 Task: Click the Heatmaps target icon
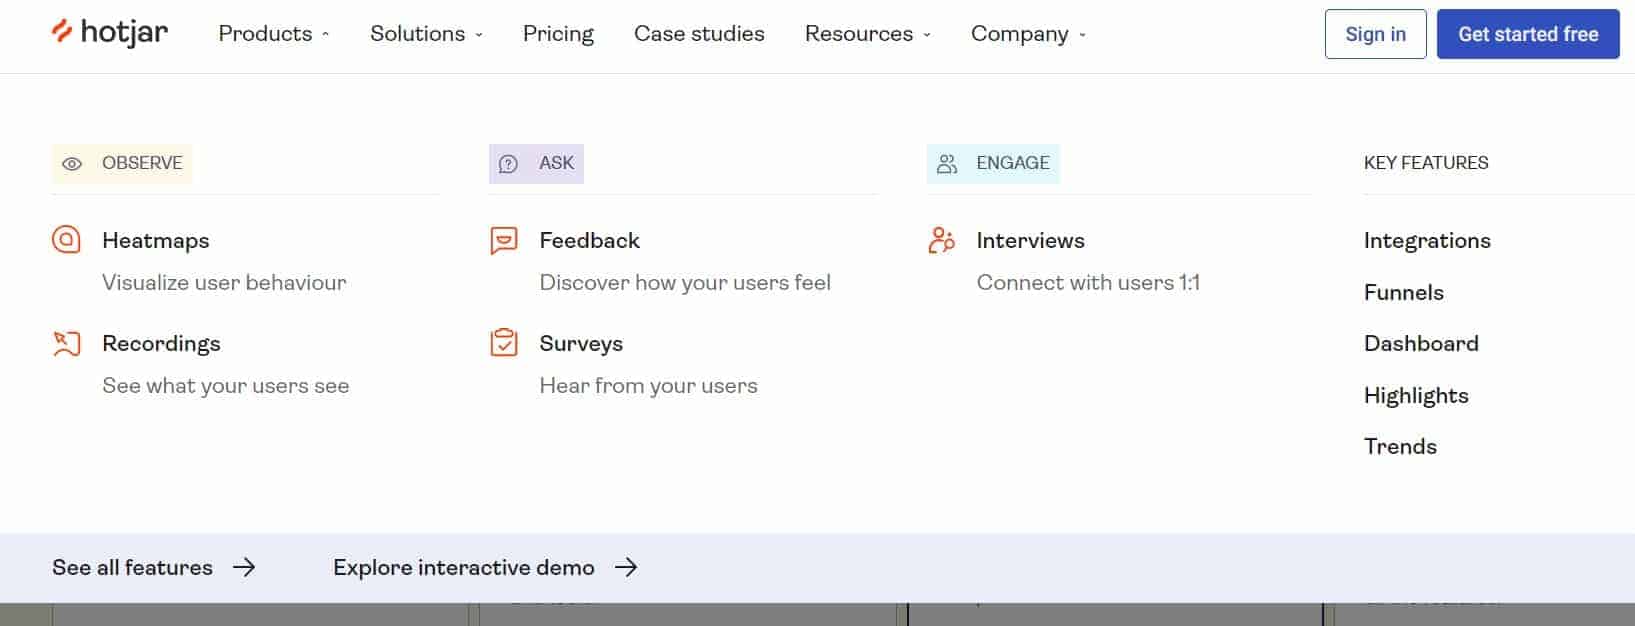(66, 240)
